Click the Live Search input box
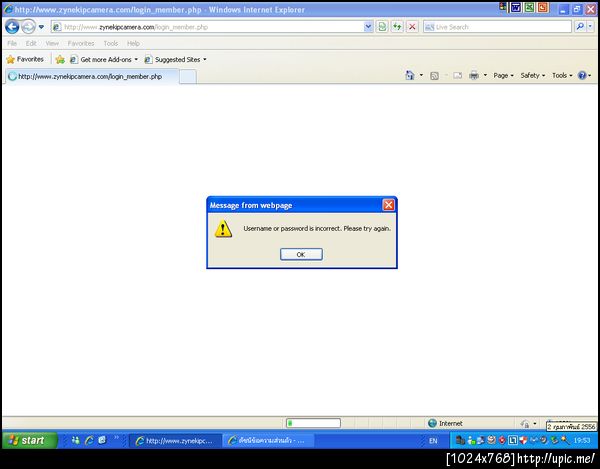Screen dimensions: 600x469 pos(497,27)
